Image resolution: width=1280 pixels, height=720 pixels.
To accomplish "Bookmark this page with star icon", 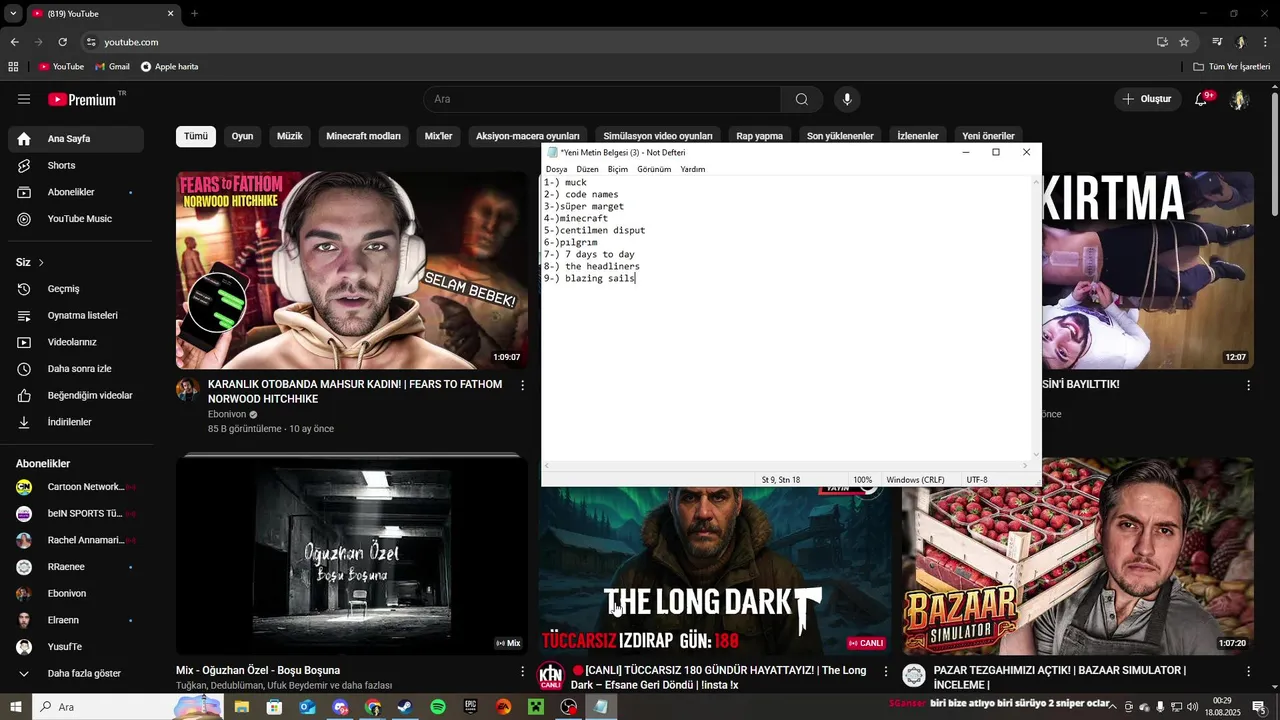I will click(1184, 42).
